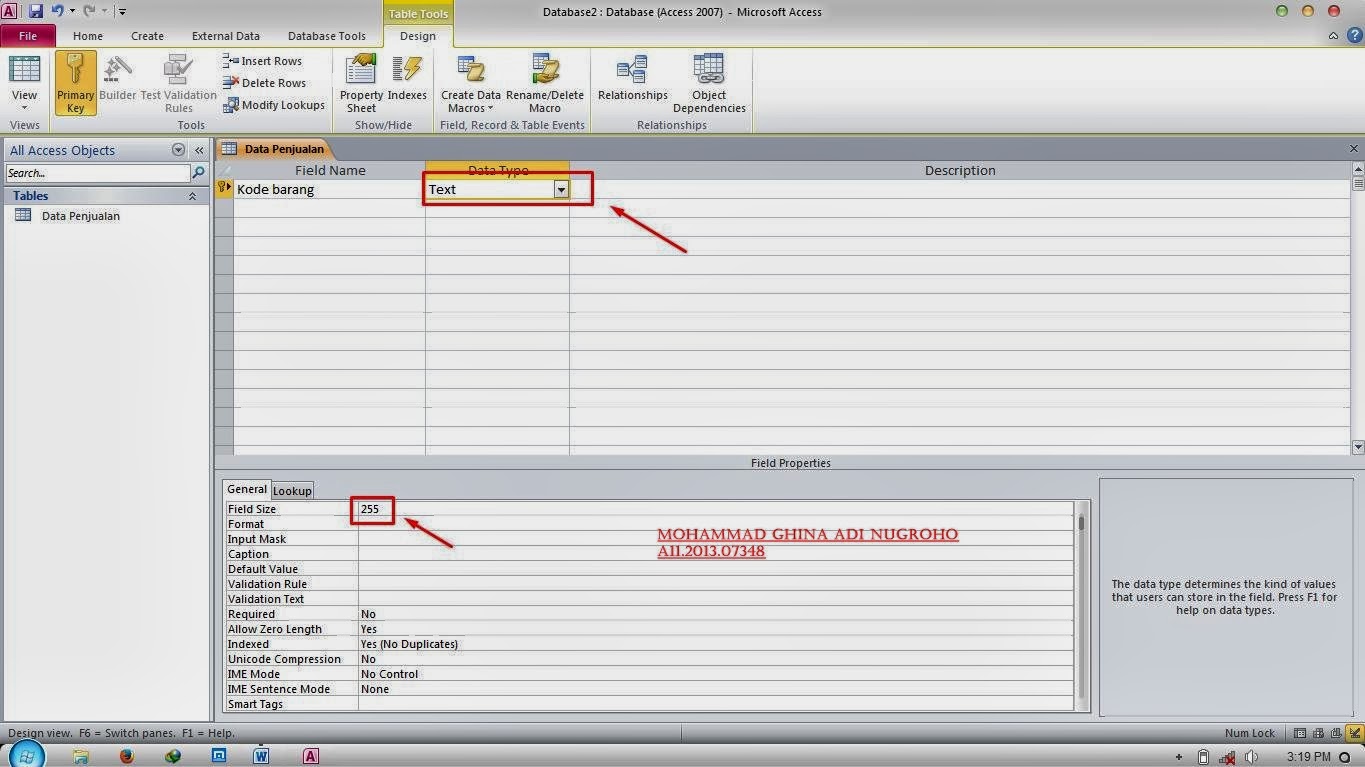Collapse the navigation pane shutter

199,150
